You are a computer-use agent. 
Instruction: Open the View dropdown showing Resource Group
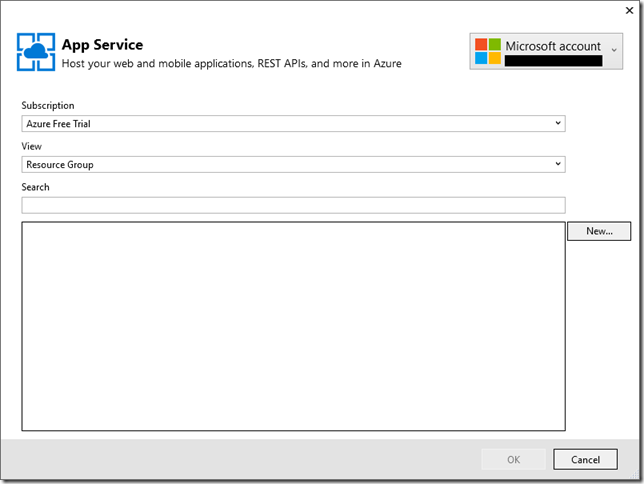point(293,164)
